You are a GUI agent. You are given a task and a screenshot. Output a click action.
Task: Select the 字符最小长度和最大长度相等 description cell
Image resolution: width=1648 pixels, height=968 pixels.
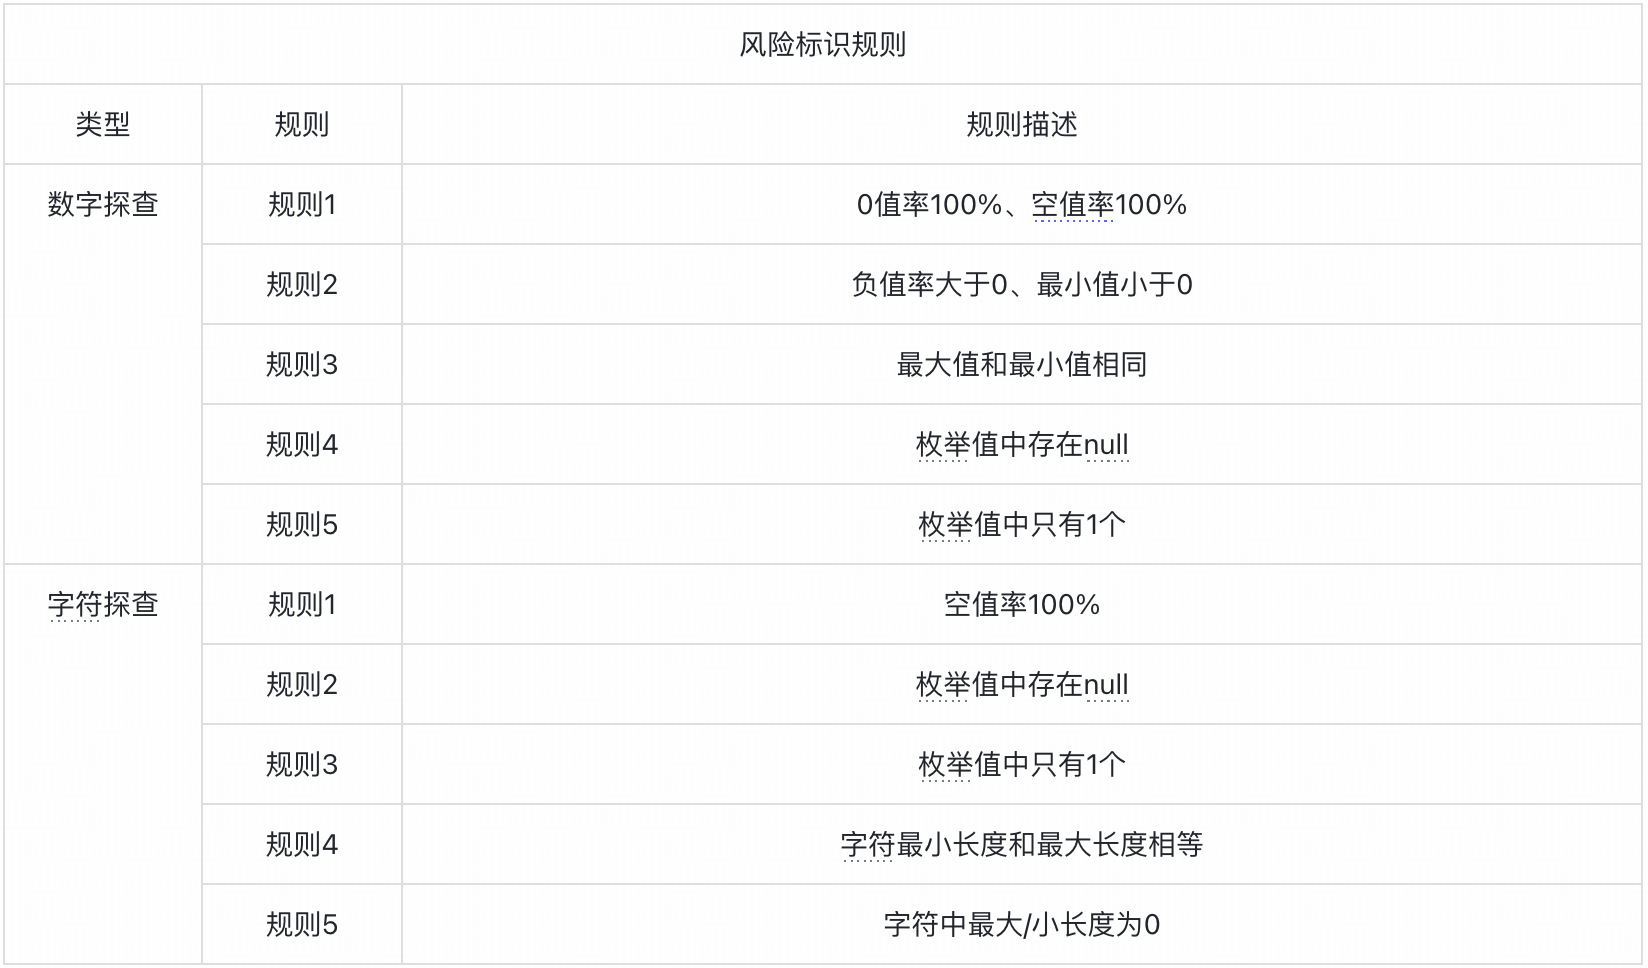(1021, 845)
